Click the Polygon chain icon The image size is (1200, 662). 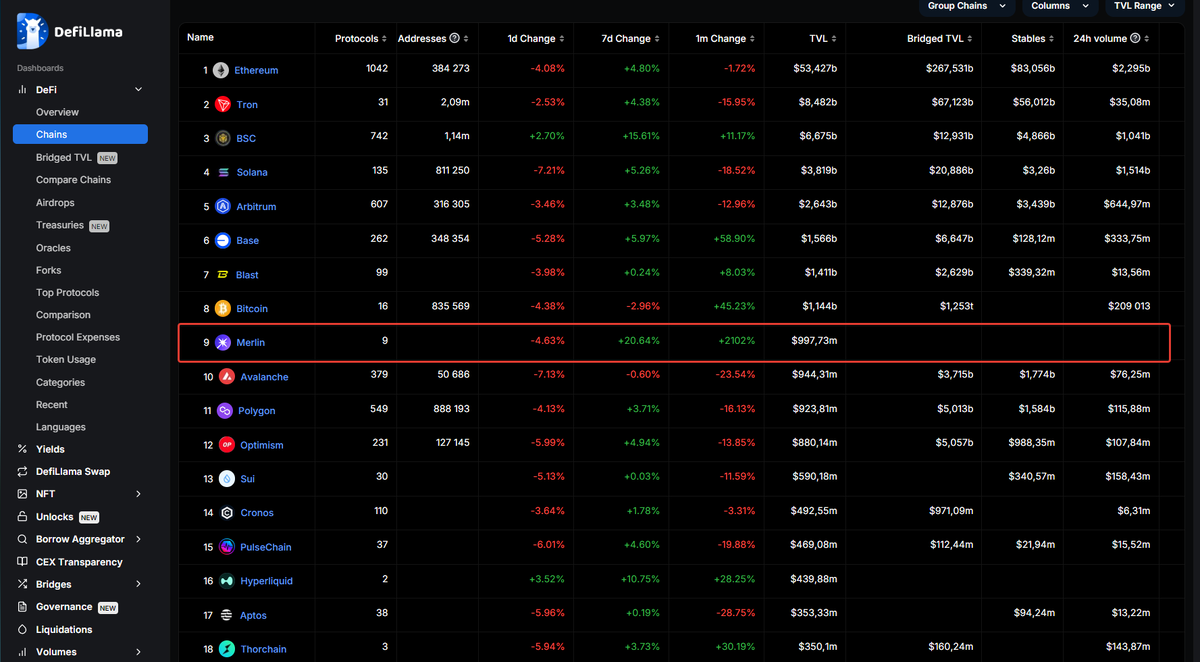point(225,410)
